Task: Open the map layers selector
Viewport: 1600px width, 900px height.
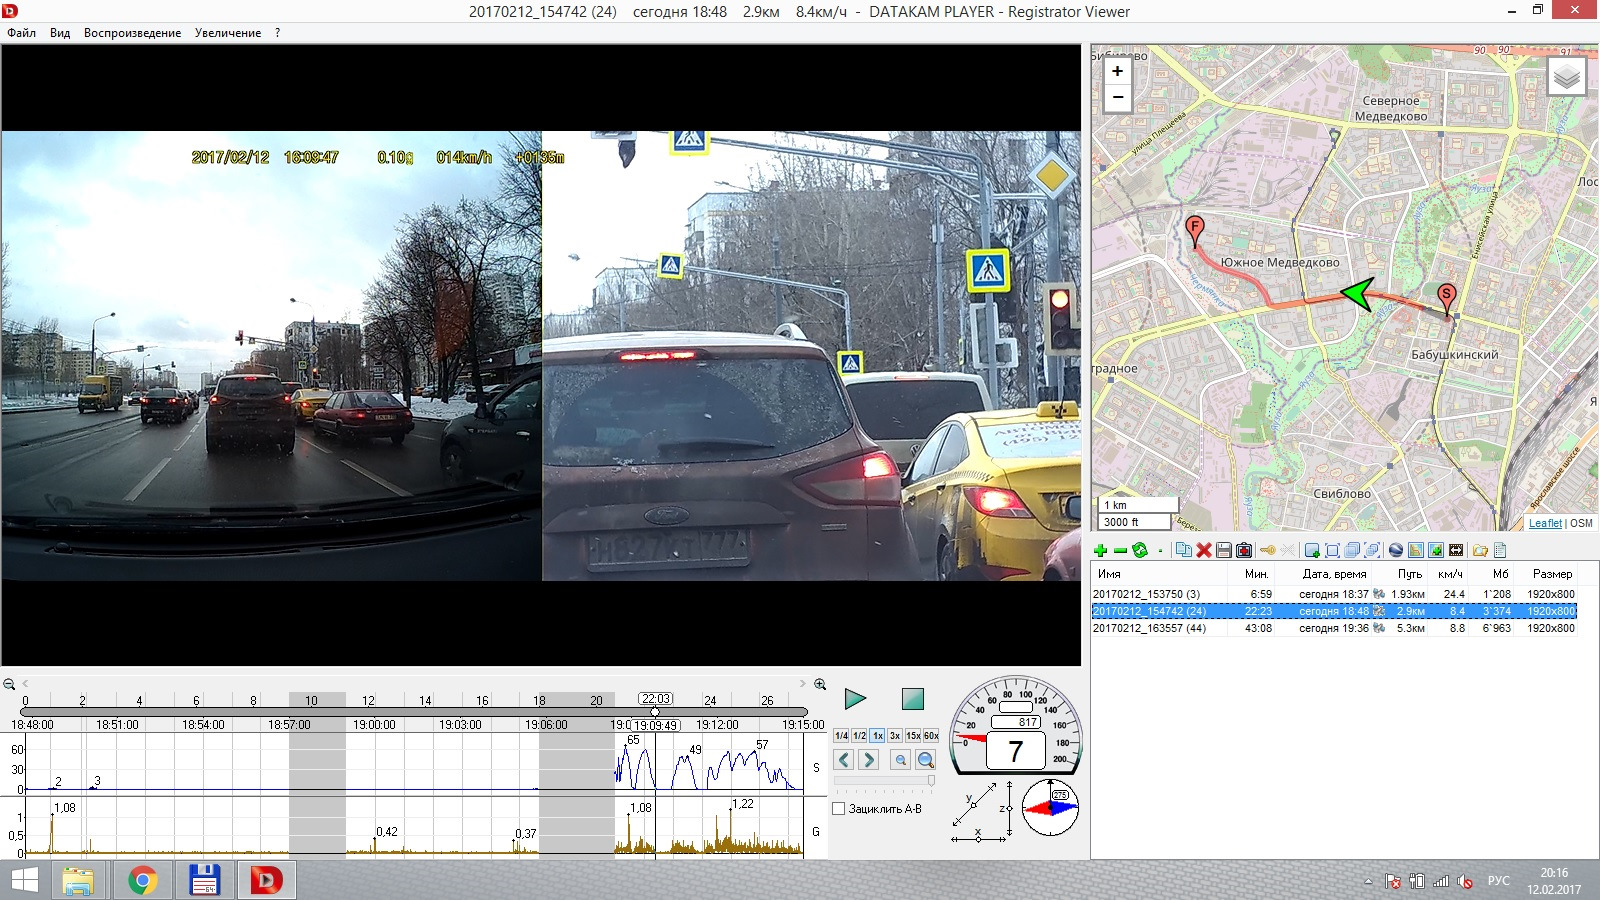Action: [x=1566, y=76]
